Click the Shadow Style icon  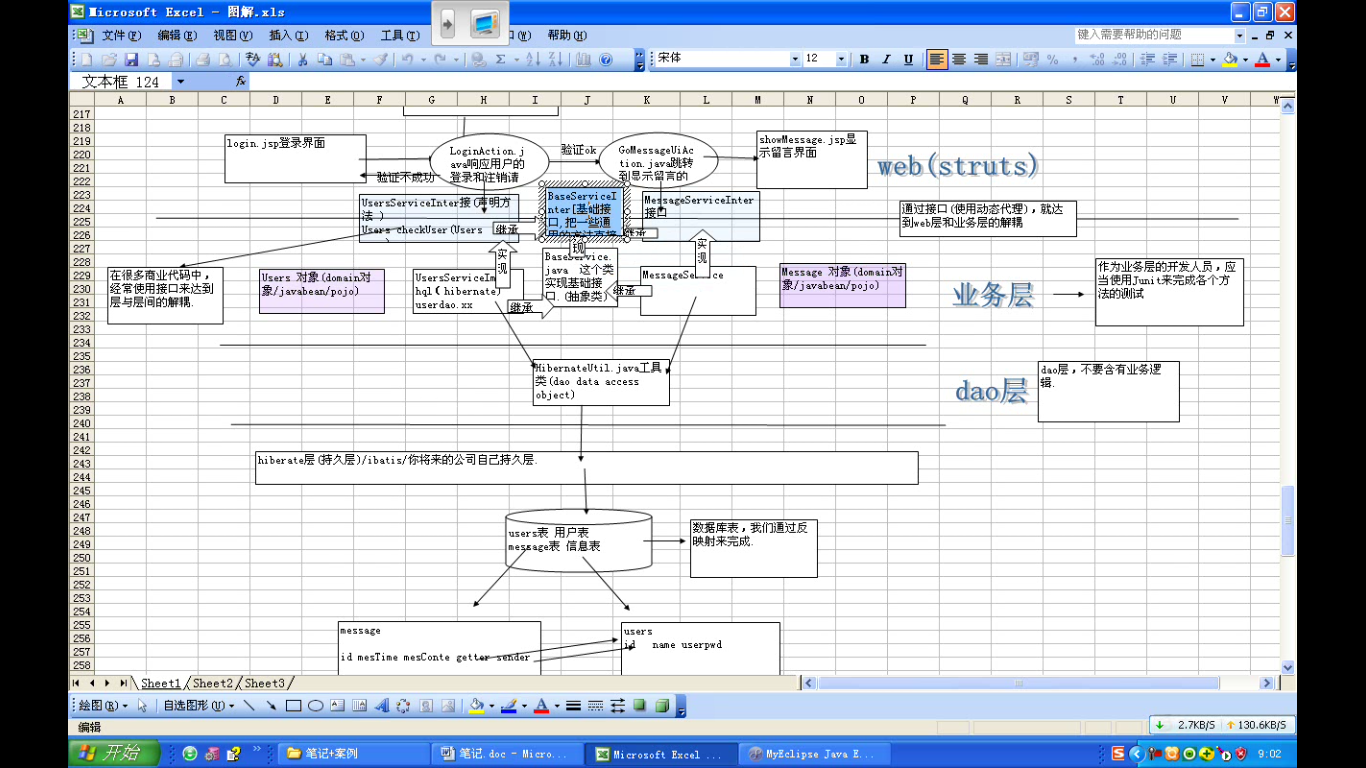(x=639, y=706)
